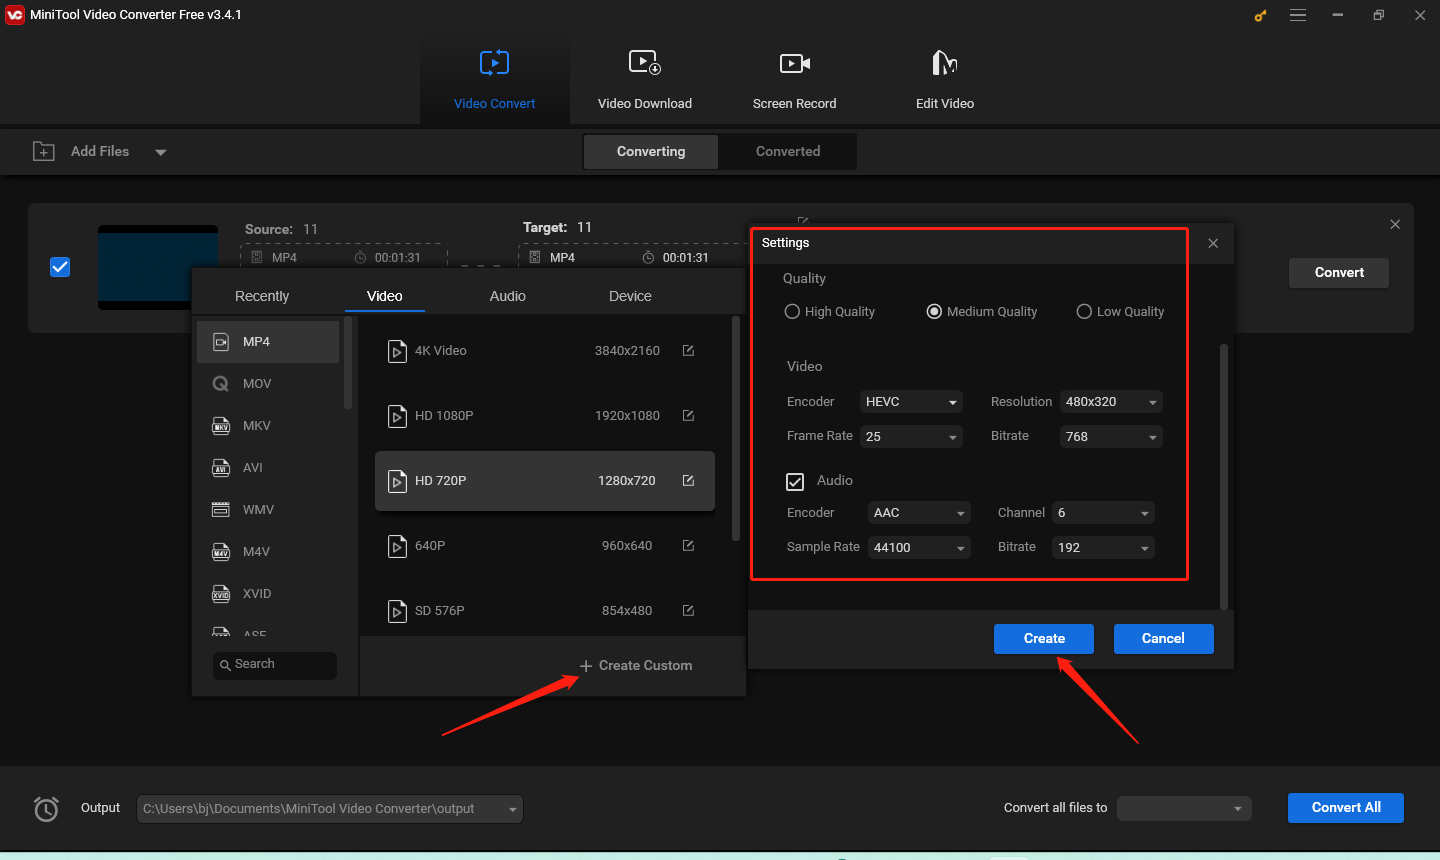Click the AVI format icon in sidebar
Image resolution: width=1440 pixels, height=860 pixels.
[221, 468]
